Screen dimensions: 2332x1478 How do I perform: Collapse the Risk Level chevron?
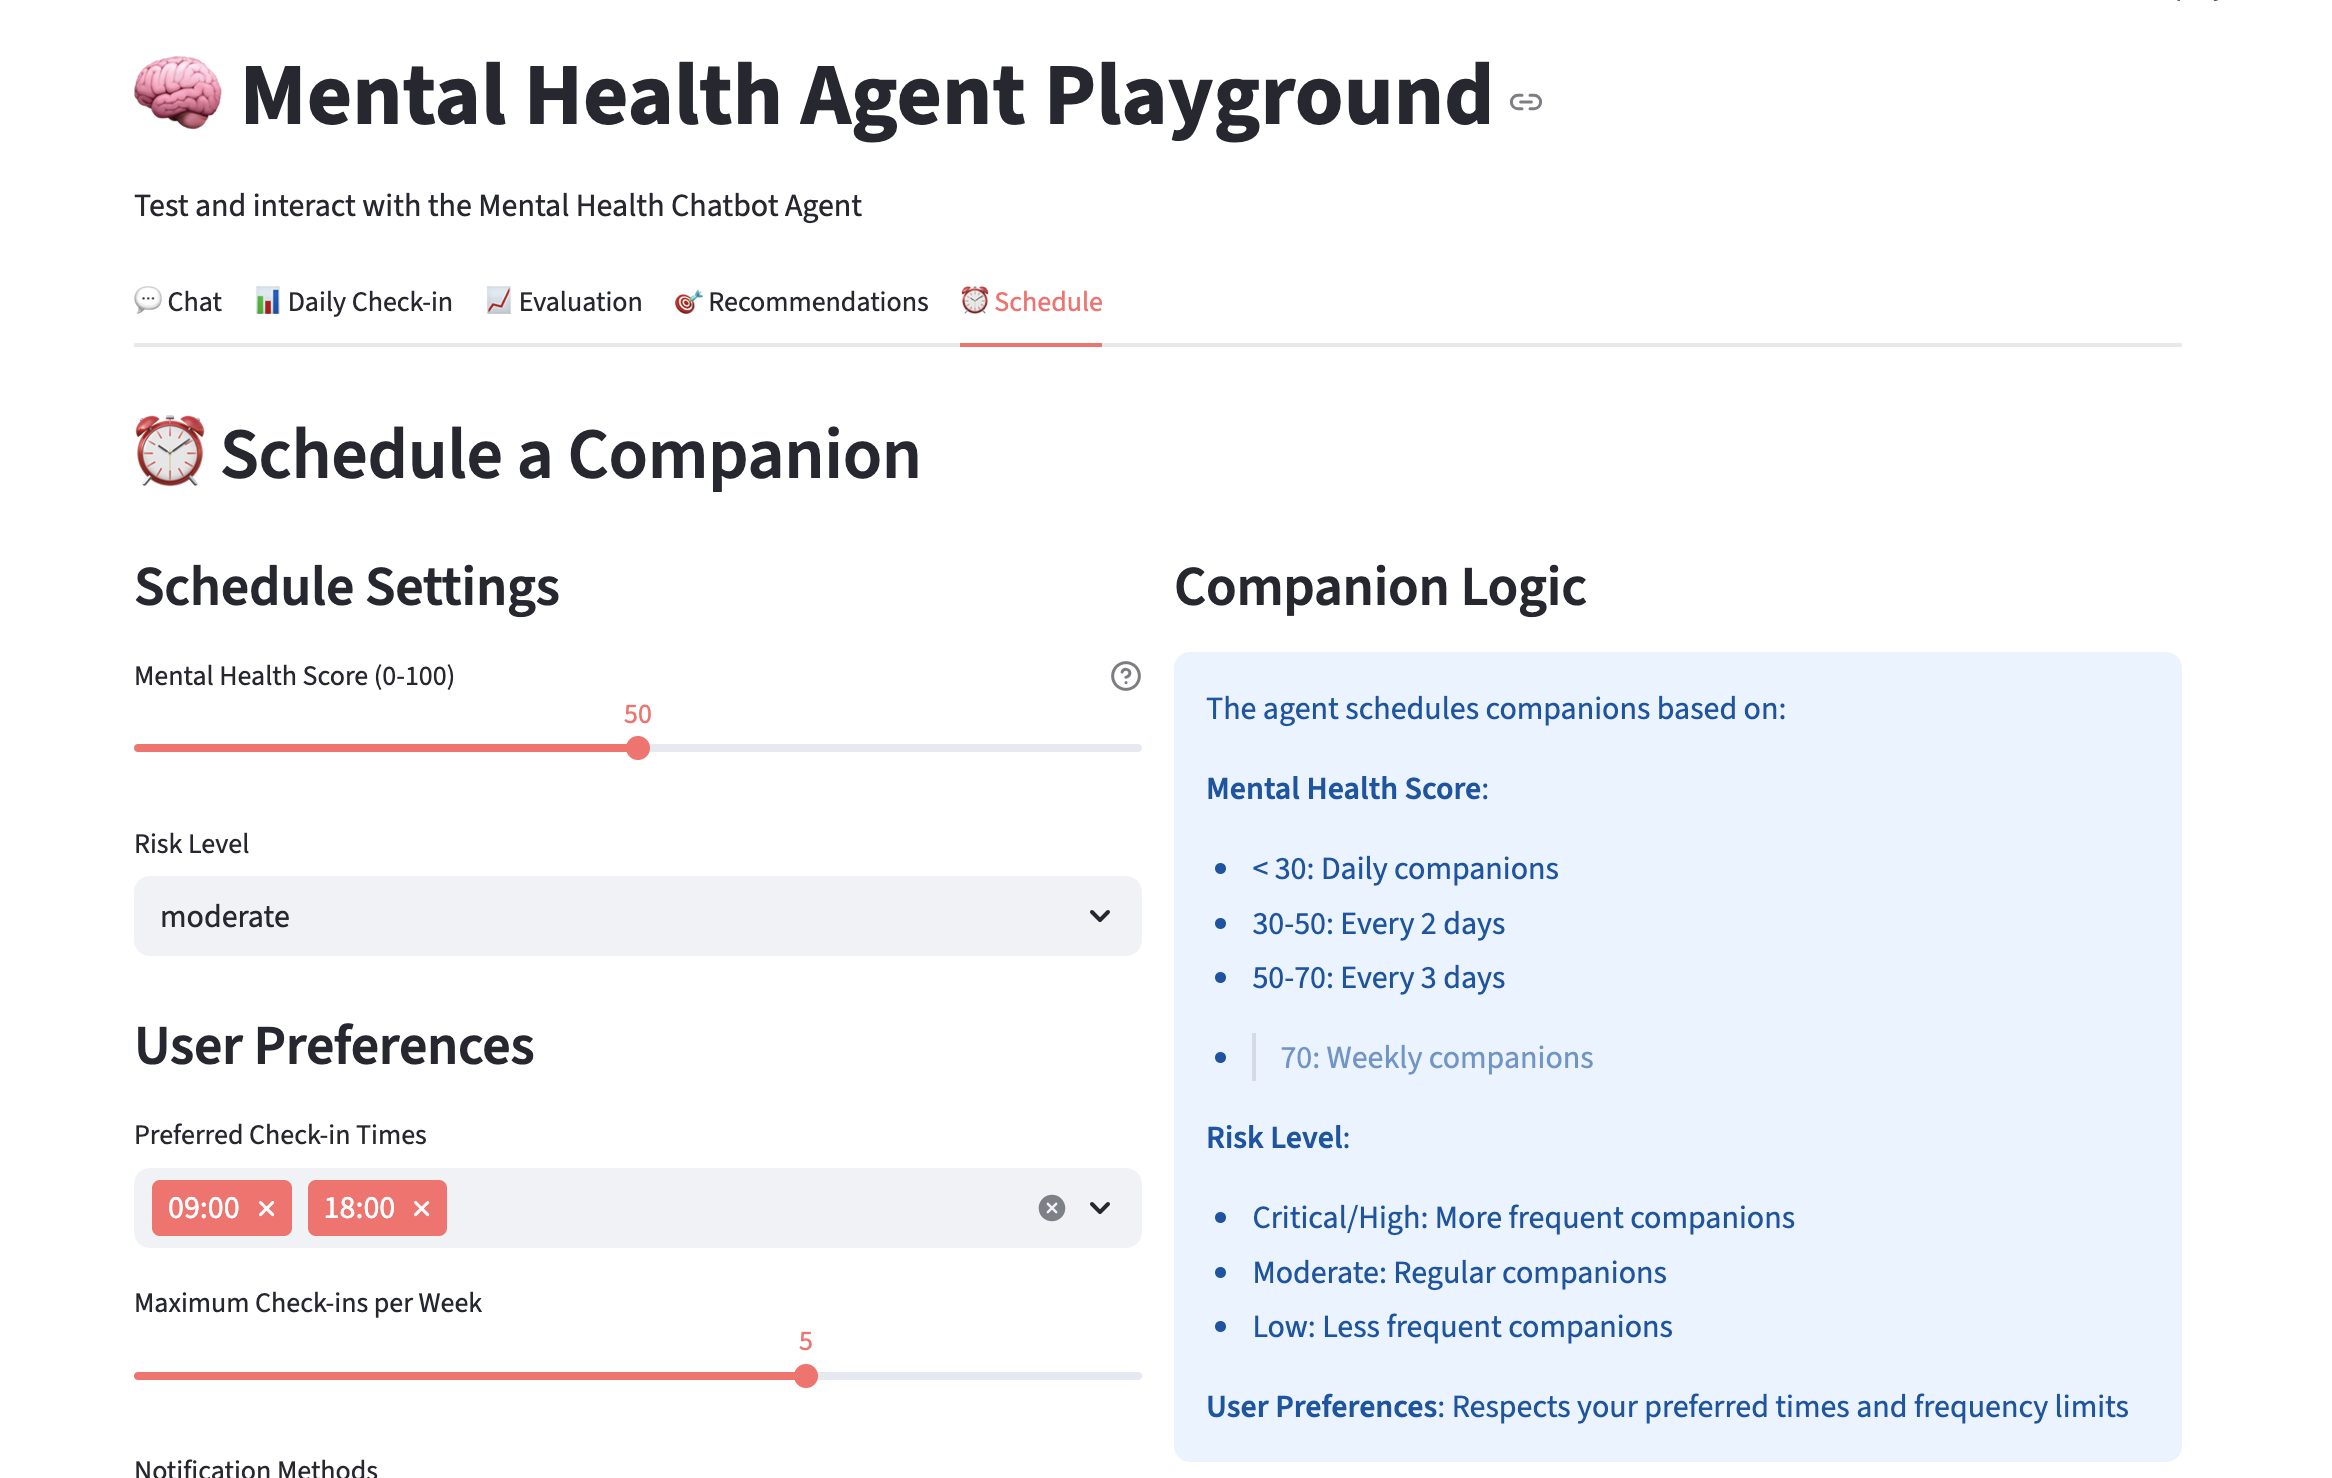[1100, 915]
